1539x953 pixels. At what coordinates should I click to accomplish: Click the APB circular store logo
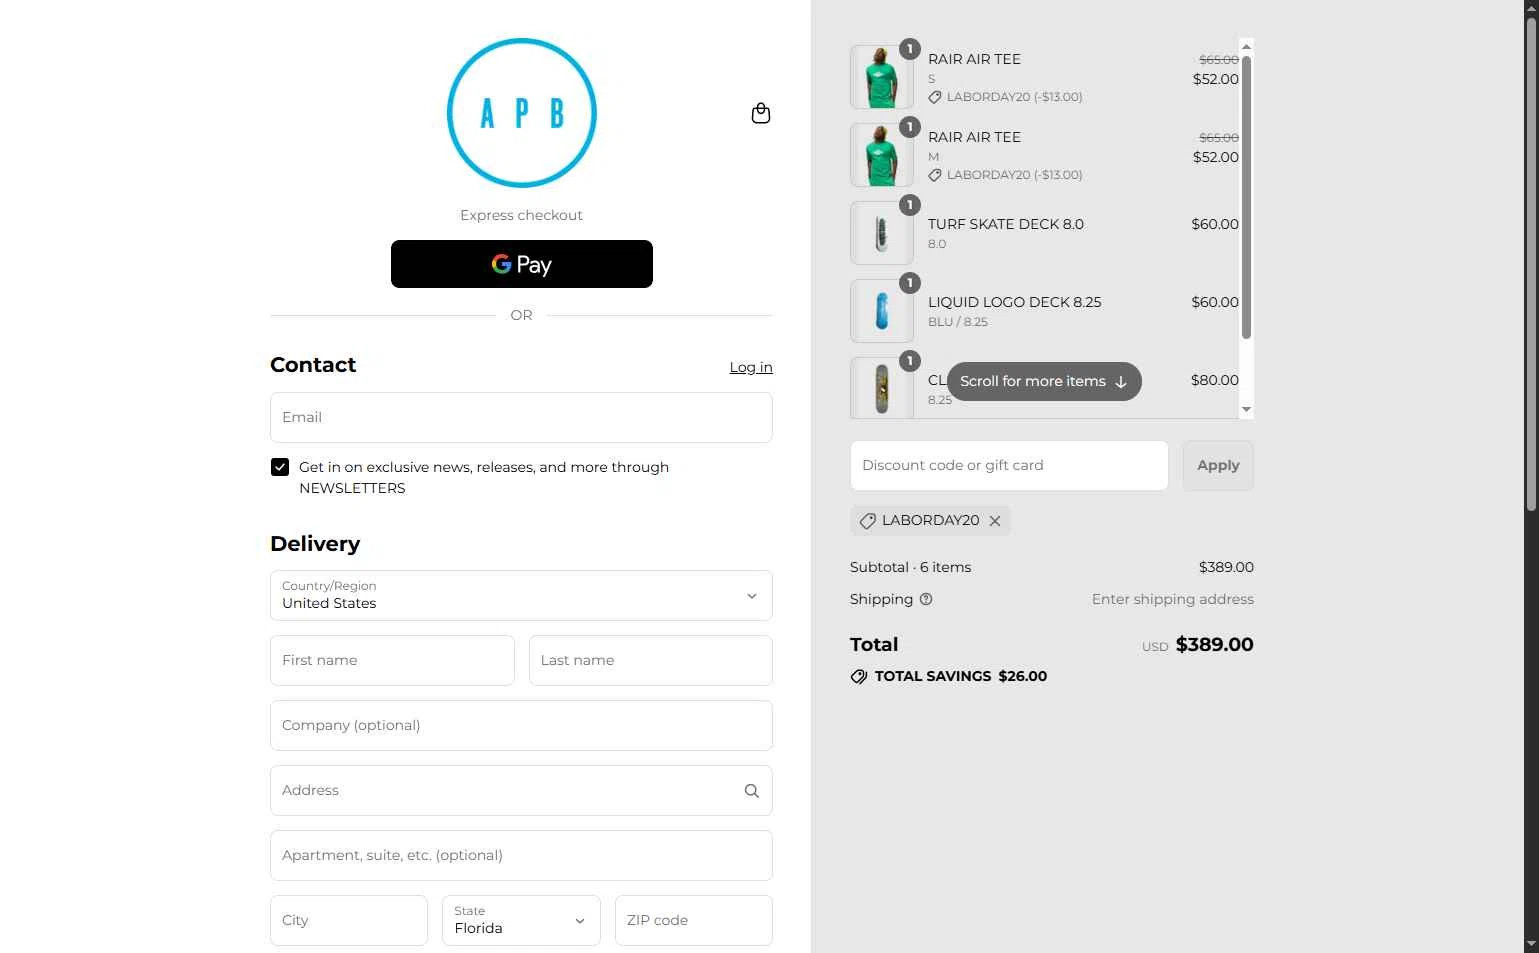pos(522,113)
